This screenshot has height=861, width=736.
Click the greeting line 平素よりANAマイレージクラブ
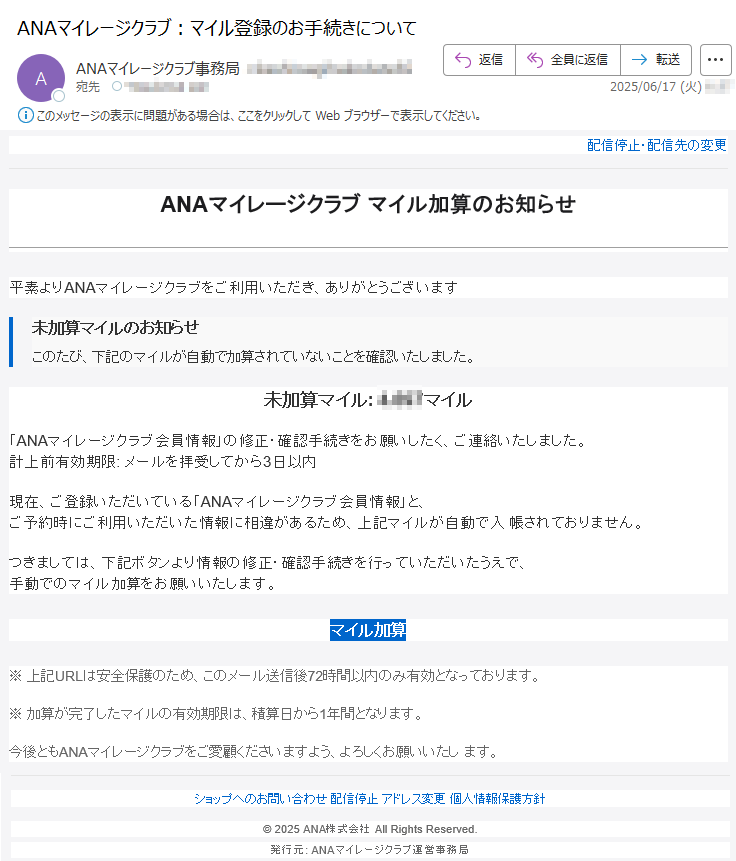pos(233,287)
